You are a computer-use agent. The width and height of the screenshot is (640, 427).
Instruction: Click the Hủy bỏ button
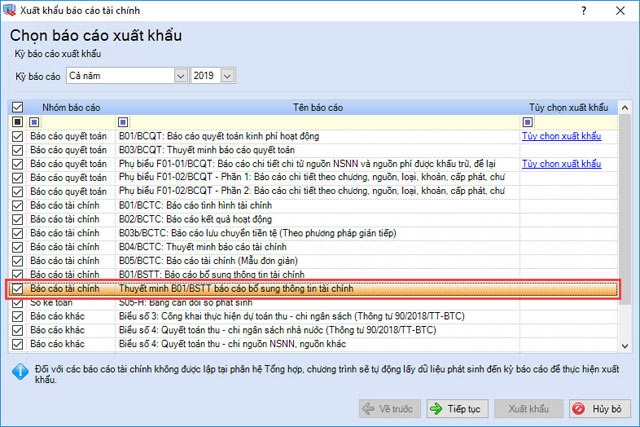[x=600, y=409]
